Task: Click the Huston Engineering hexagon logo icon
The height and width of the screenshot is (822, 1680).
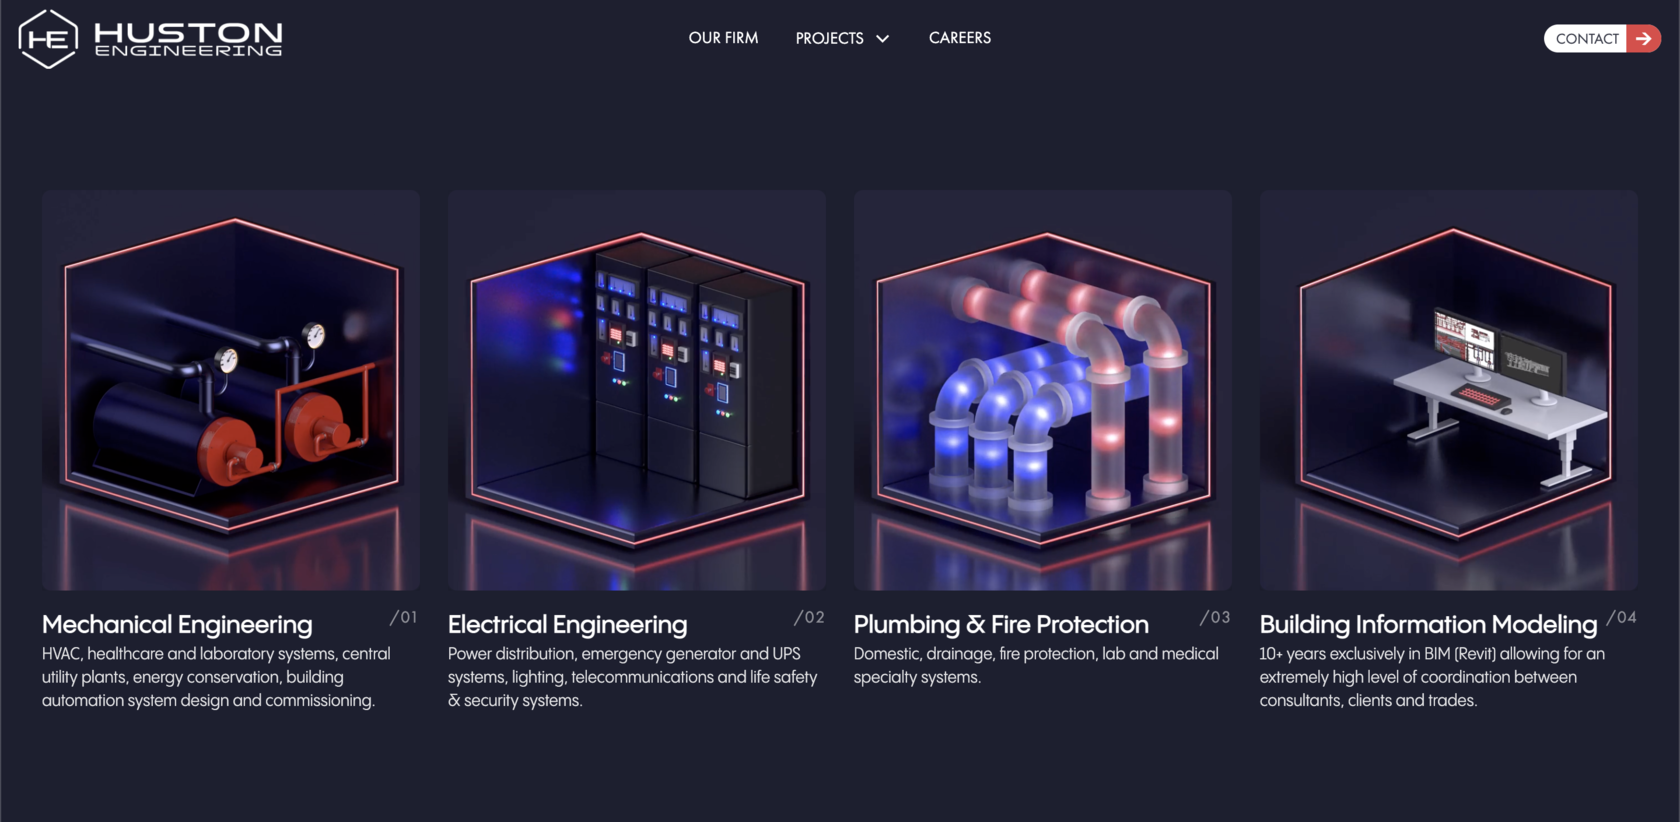Action: point(47,39)
